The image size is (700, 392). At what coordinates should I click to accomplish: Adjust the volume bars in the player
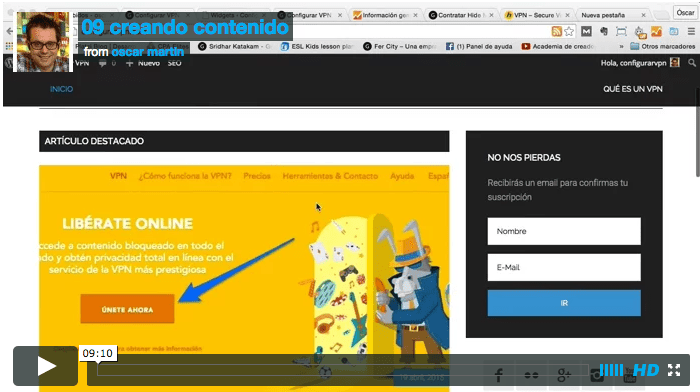(x=611, y=370)
